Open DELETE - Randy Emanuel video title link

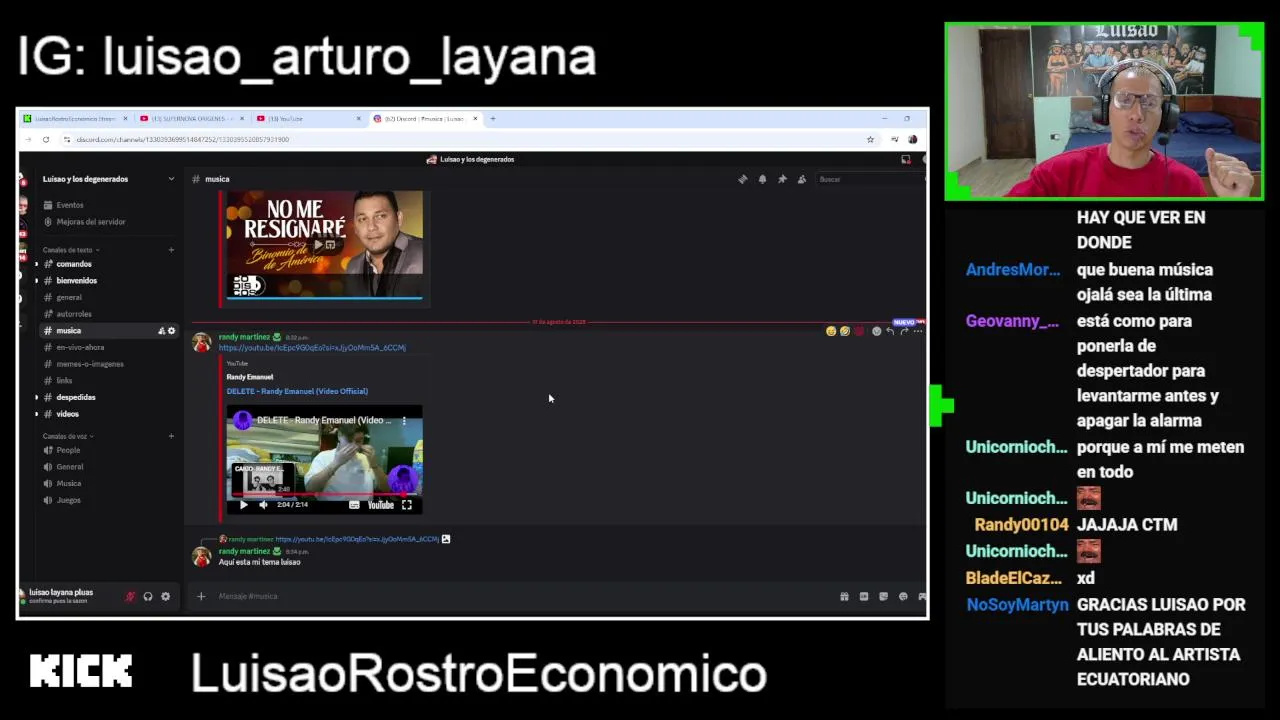(x=297, y=391)
